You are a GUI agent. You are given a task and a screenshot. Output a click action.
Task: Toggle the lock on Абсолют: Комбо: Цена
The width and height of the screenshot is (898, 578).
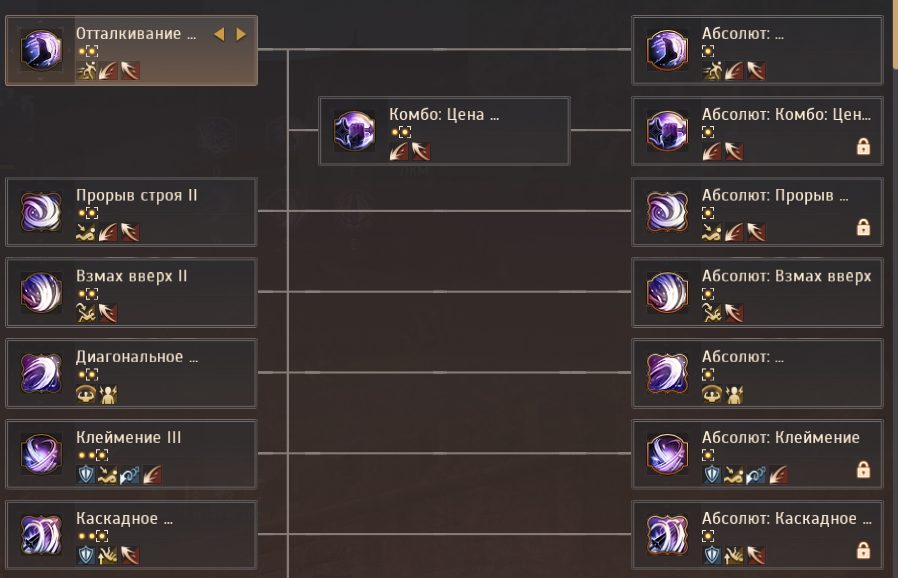point(863,147)
